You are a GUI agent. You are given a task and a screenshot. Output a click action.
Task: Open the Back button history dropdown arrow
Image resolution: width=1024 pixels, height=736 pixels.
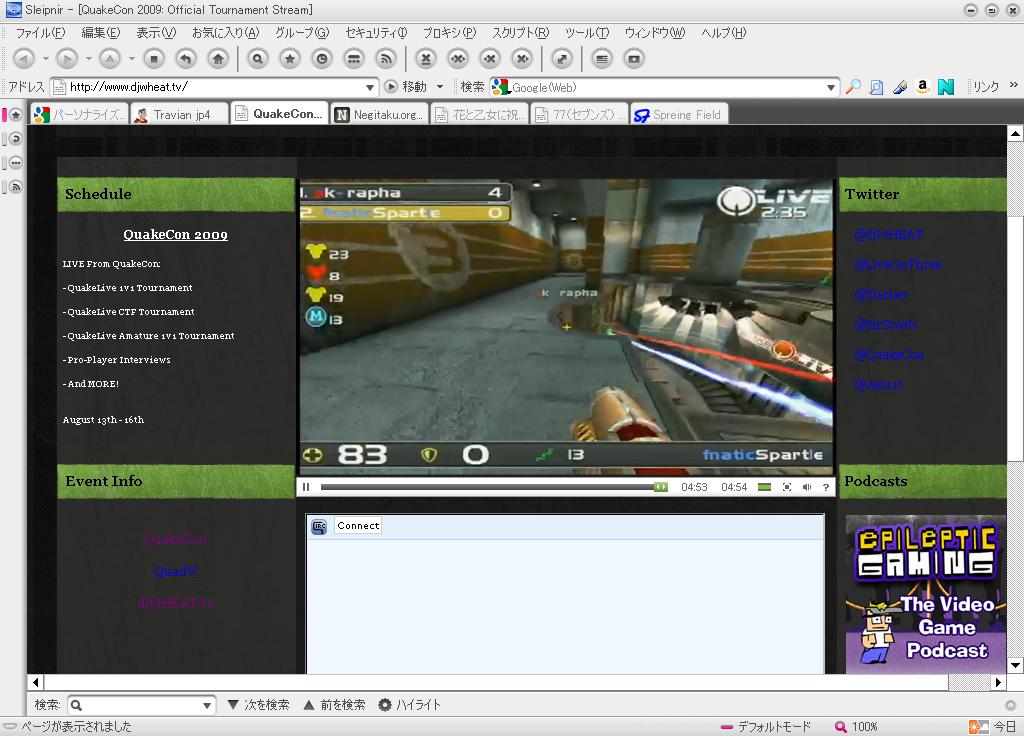[x=46, y=59]
